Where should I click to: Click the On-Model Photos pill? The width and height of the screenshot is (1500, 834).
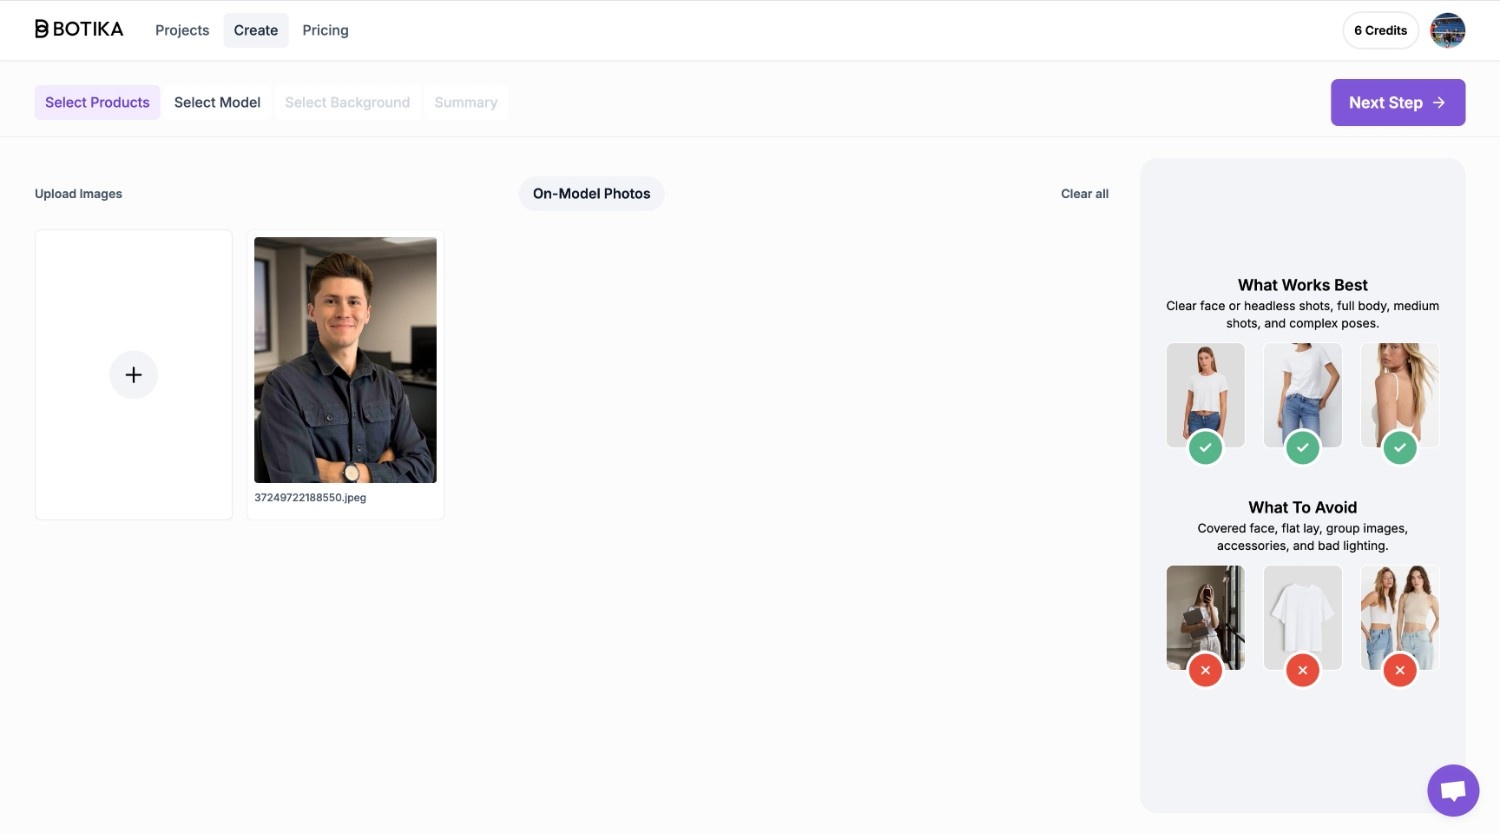pyautogui.click(x=591, y=194)
